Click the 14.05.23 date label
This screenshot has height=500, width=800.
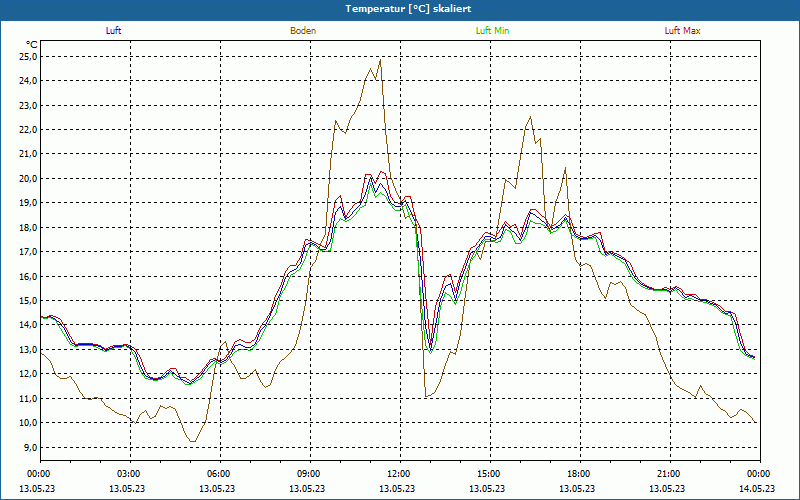pyautogui.click(x=757, y=488)
